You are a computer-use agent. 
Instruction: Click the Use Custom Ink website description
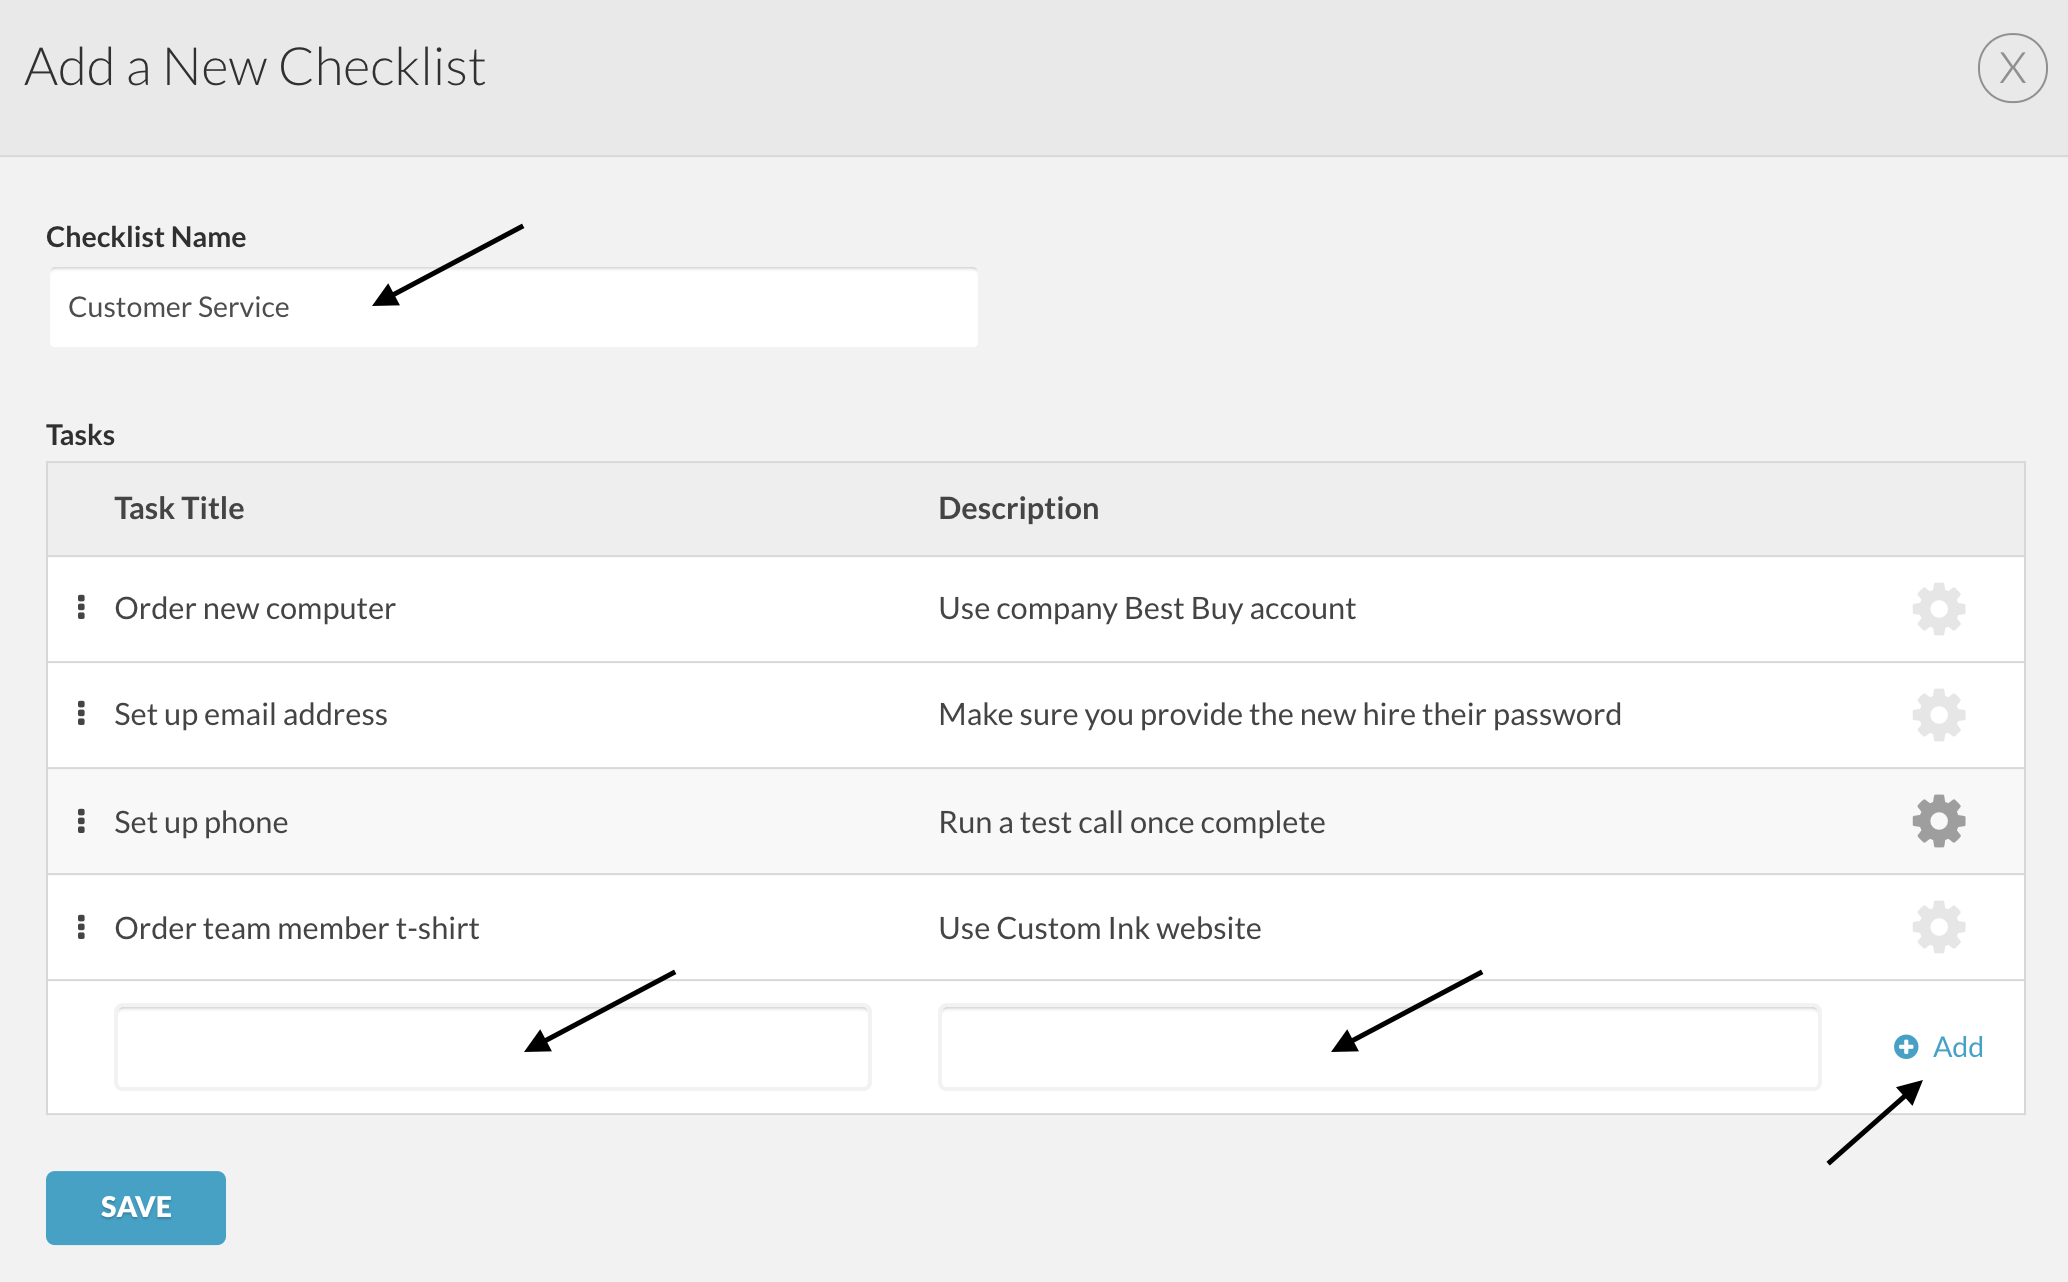click(x=1099, y=928)
